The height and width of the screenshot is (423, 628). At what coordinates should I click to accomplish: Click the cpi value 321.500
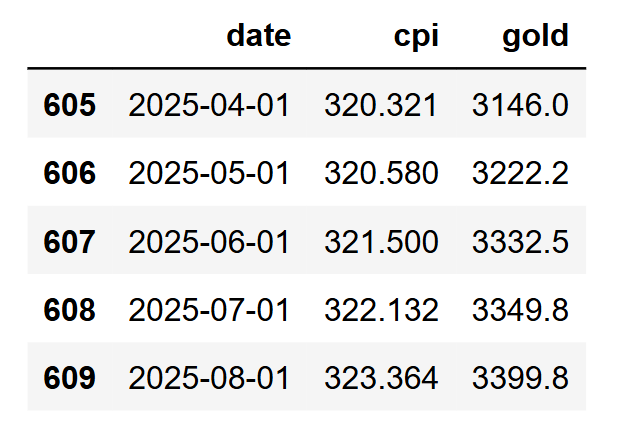381,242
